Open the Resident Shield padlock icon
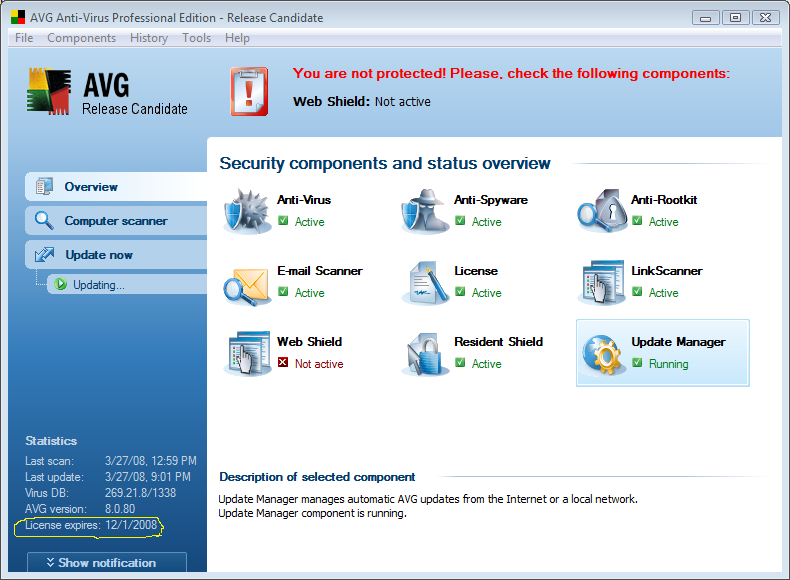The image size is (790, 580). [425, 354]
